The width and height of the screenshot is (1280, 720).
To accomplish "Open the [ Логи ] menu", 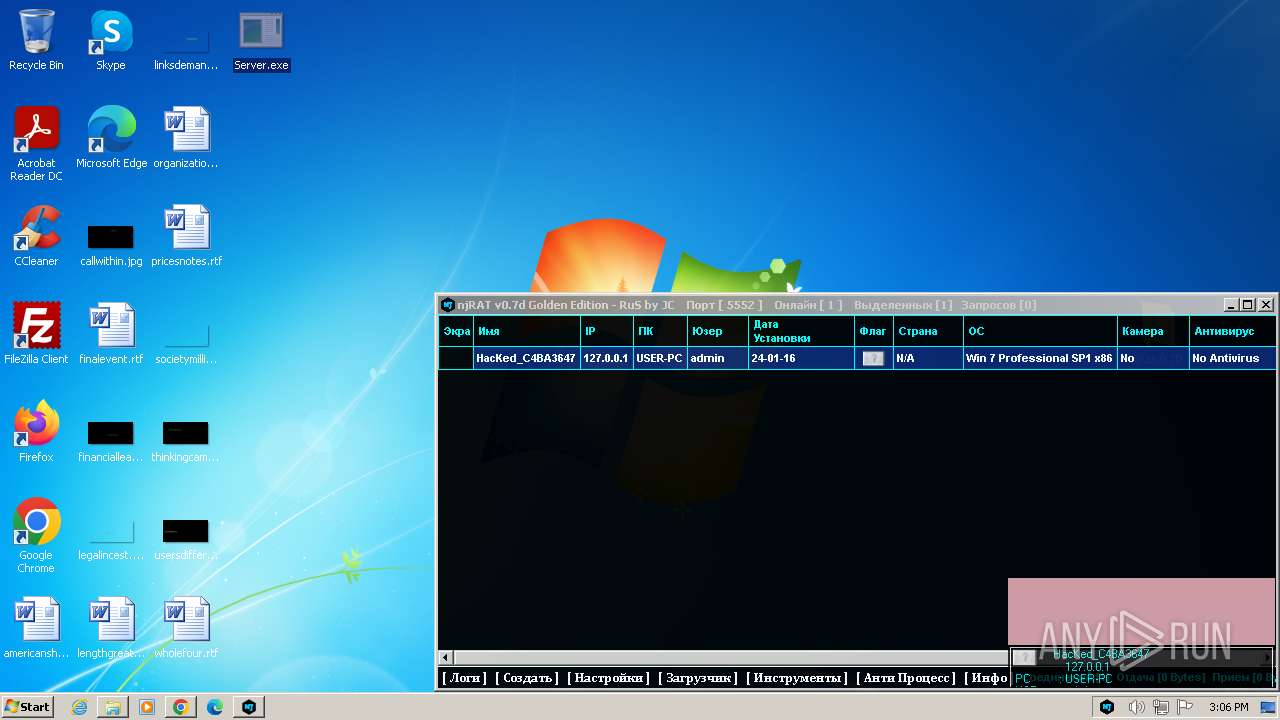I will pyautogui.click(x=464, y=678).
